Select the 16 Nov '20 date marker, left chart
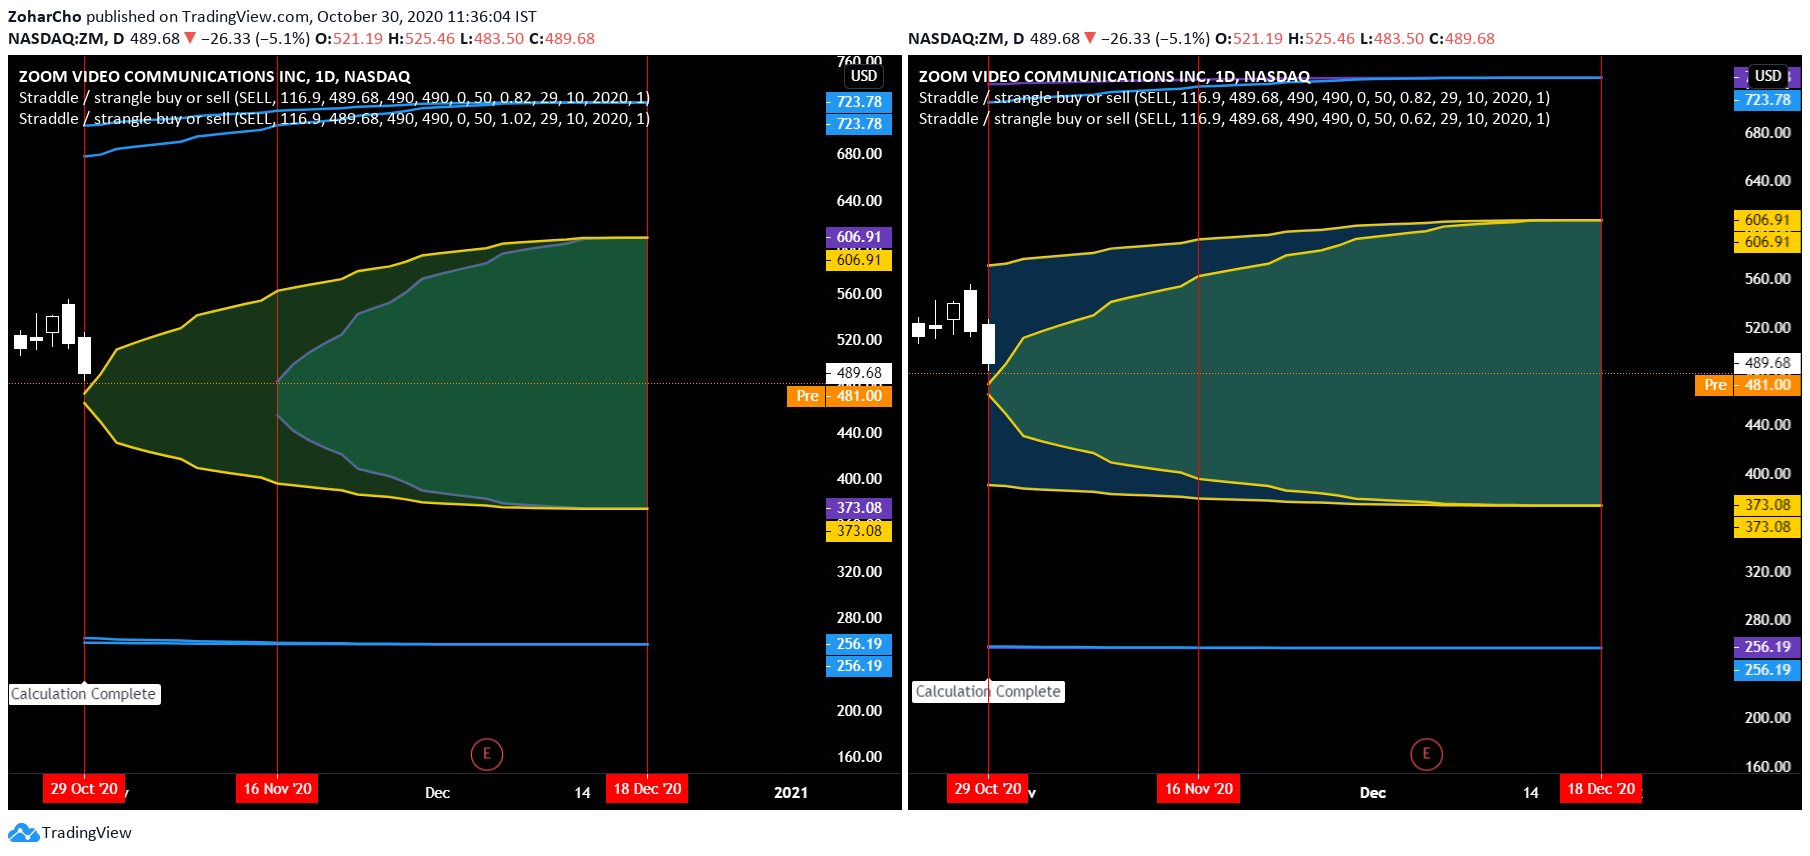The height and width of the screenshot is (856, 1810). coord(277,788)
